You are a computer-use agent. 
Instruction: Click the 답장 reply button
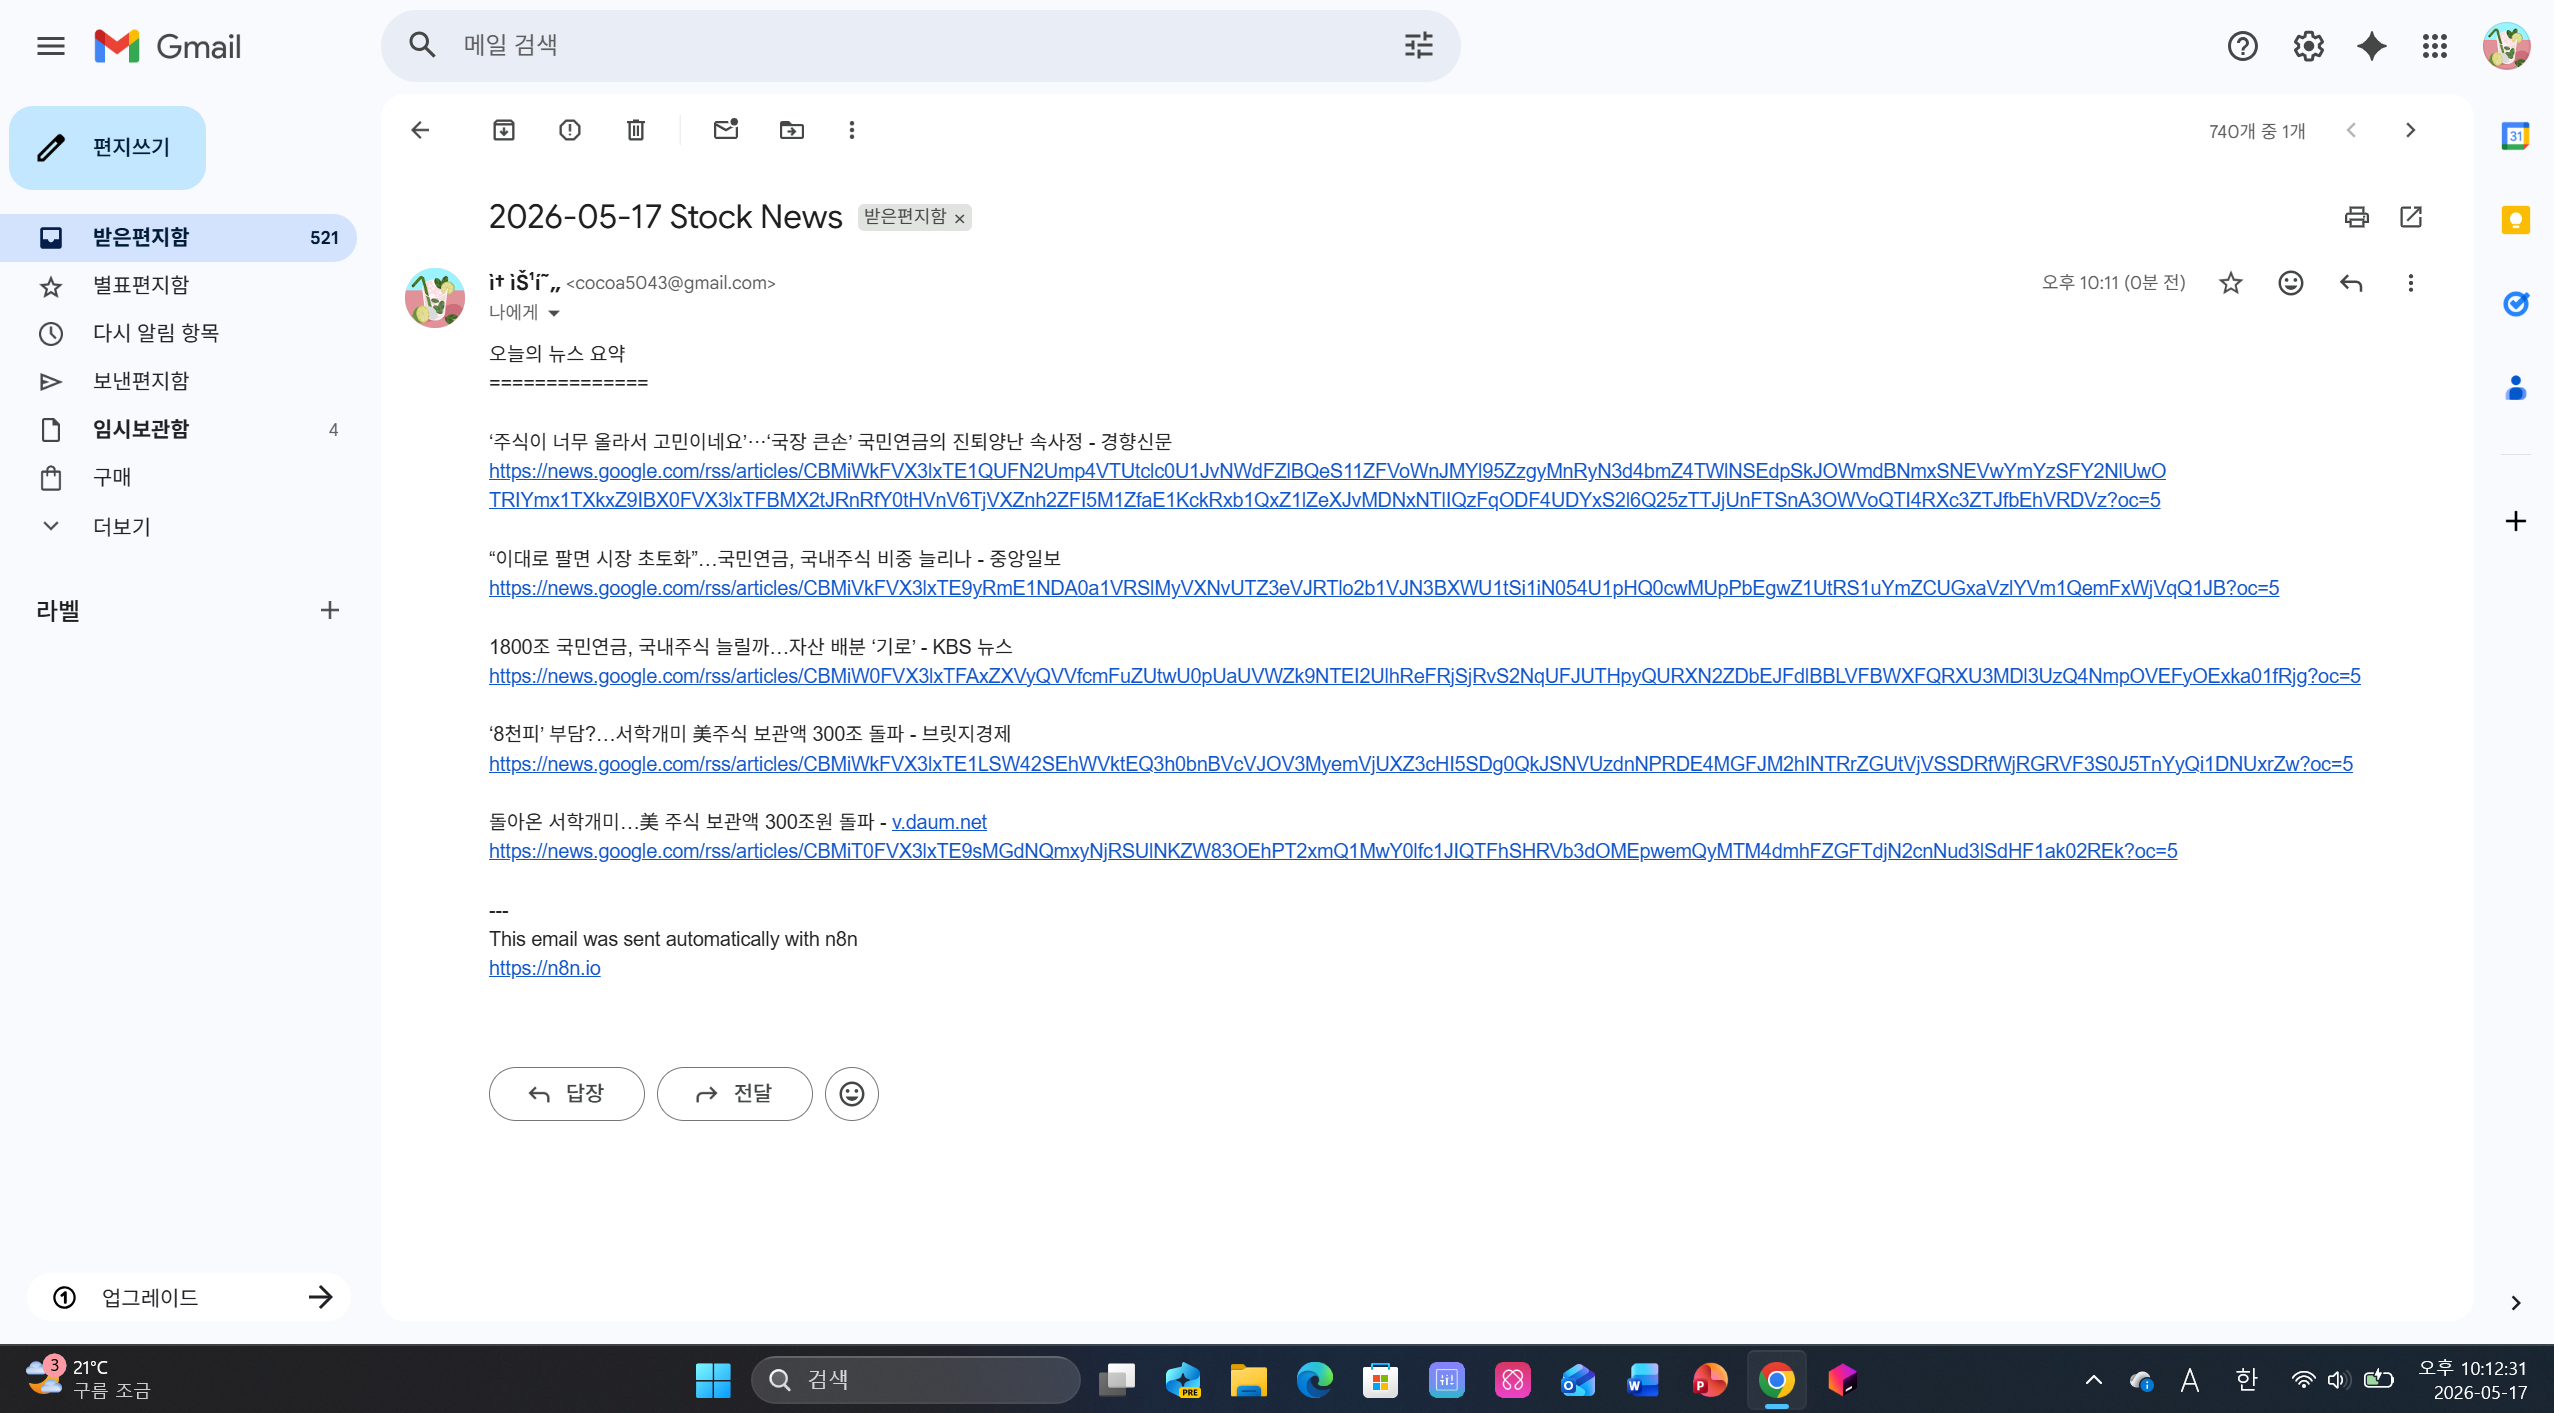[x=567, y=1094]
